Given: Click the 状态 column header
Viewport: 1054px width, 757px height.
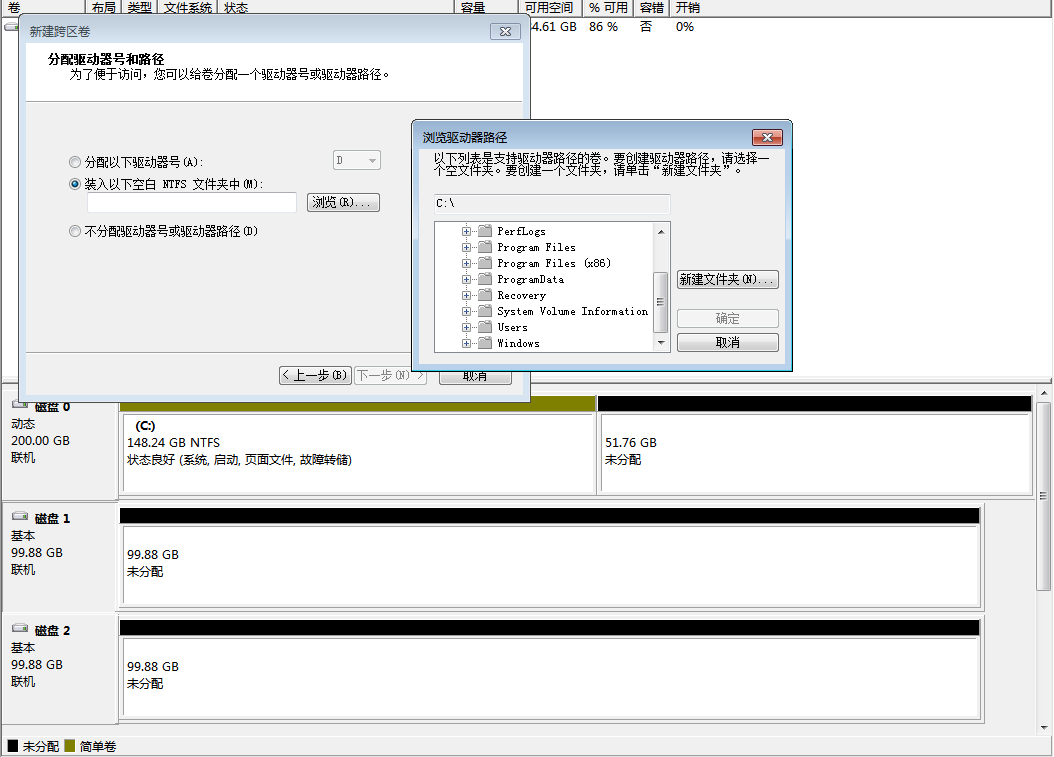Looking at the screenshot, I should click(x=336, y=7).
